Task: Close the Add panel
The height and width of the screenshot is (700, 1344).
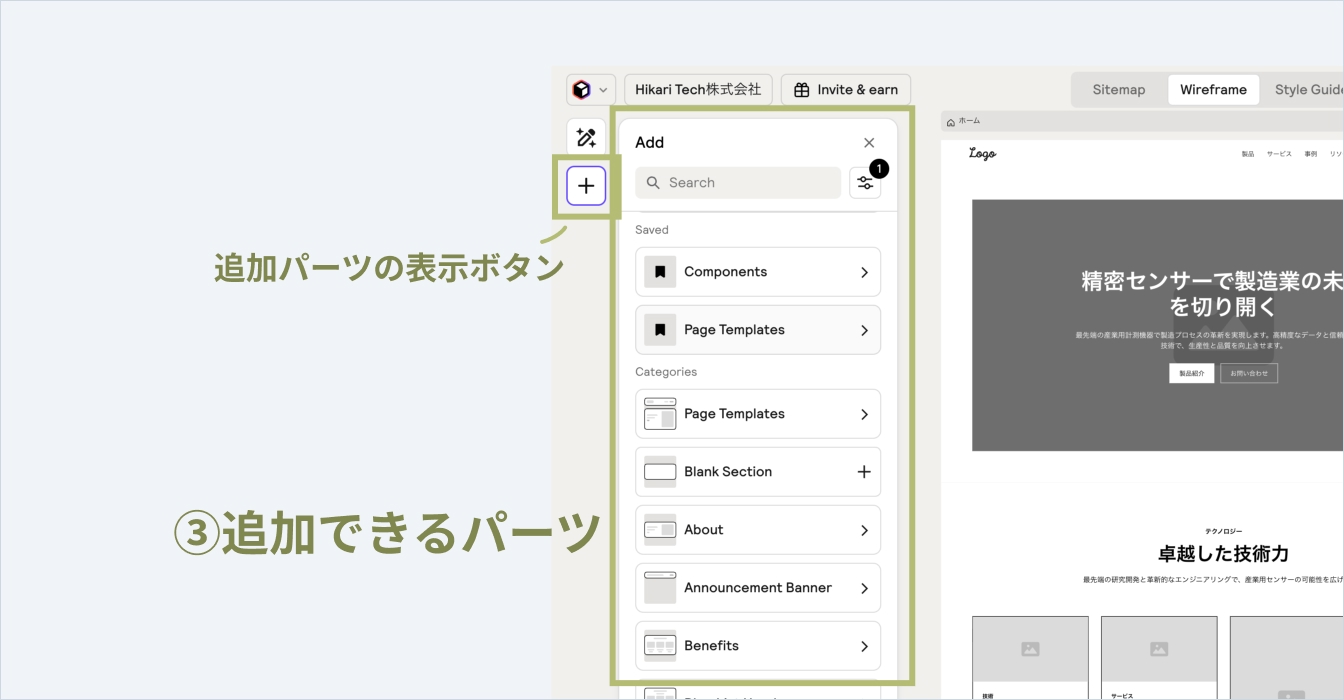Action: click(869, 143)
